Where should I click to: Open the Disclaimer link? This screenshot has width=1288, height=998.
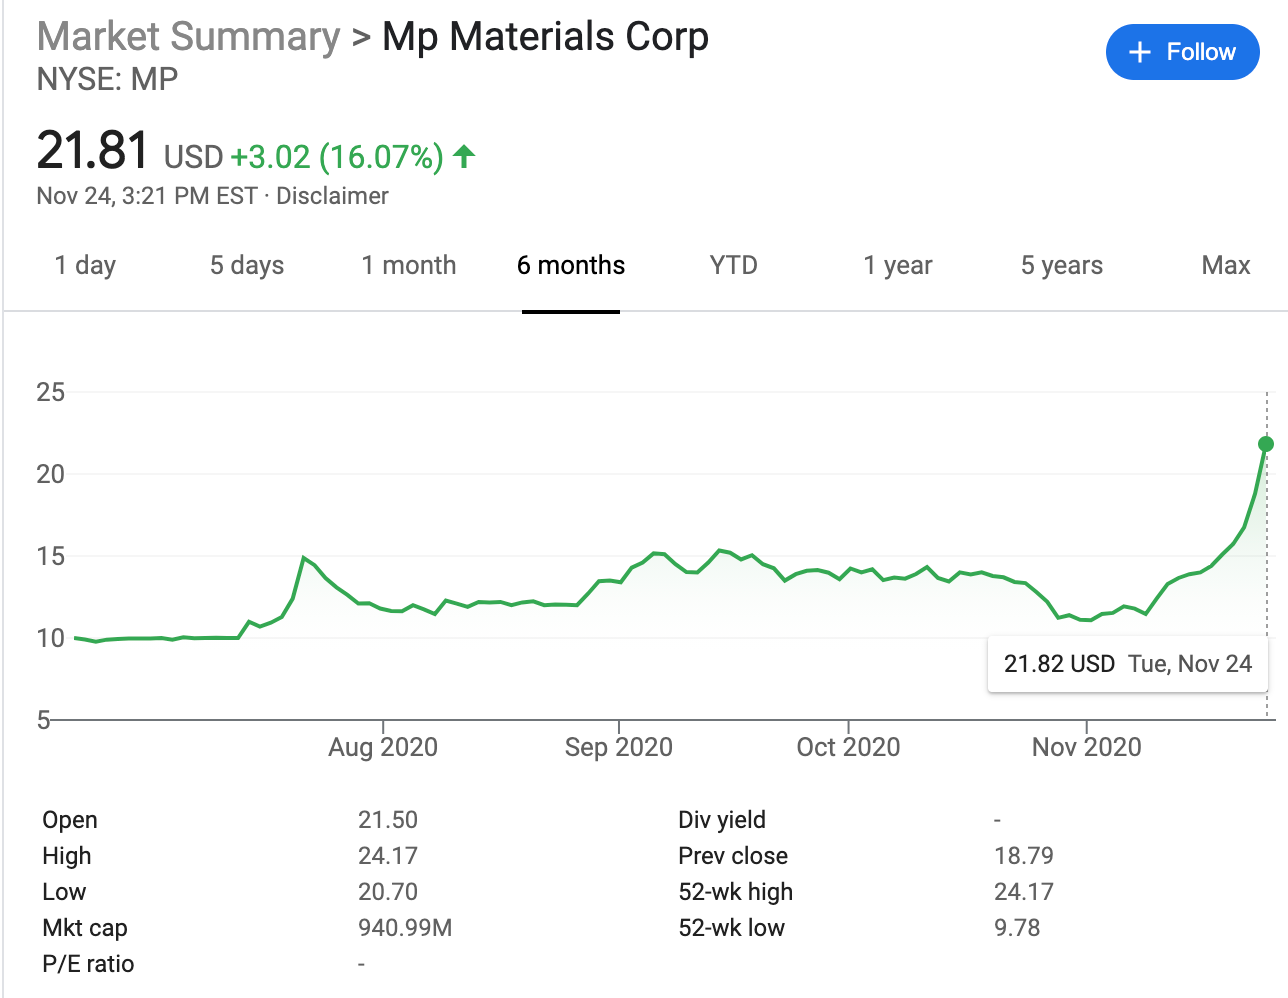click(x=332, y=196)
